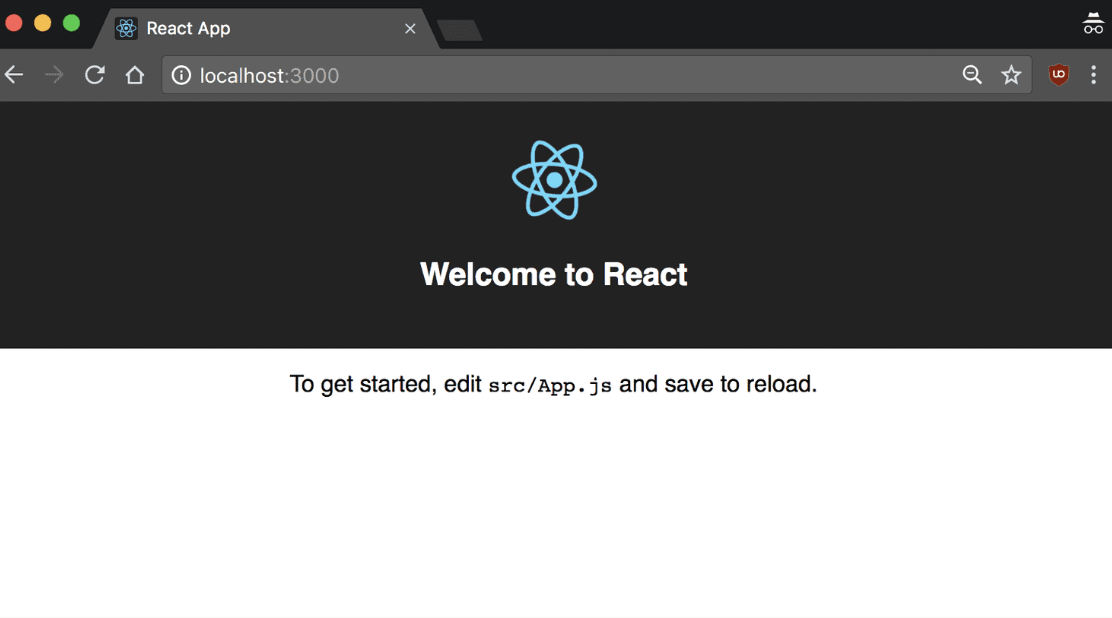Click the "To get started, edit" text

386,384
